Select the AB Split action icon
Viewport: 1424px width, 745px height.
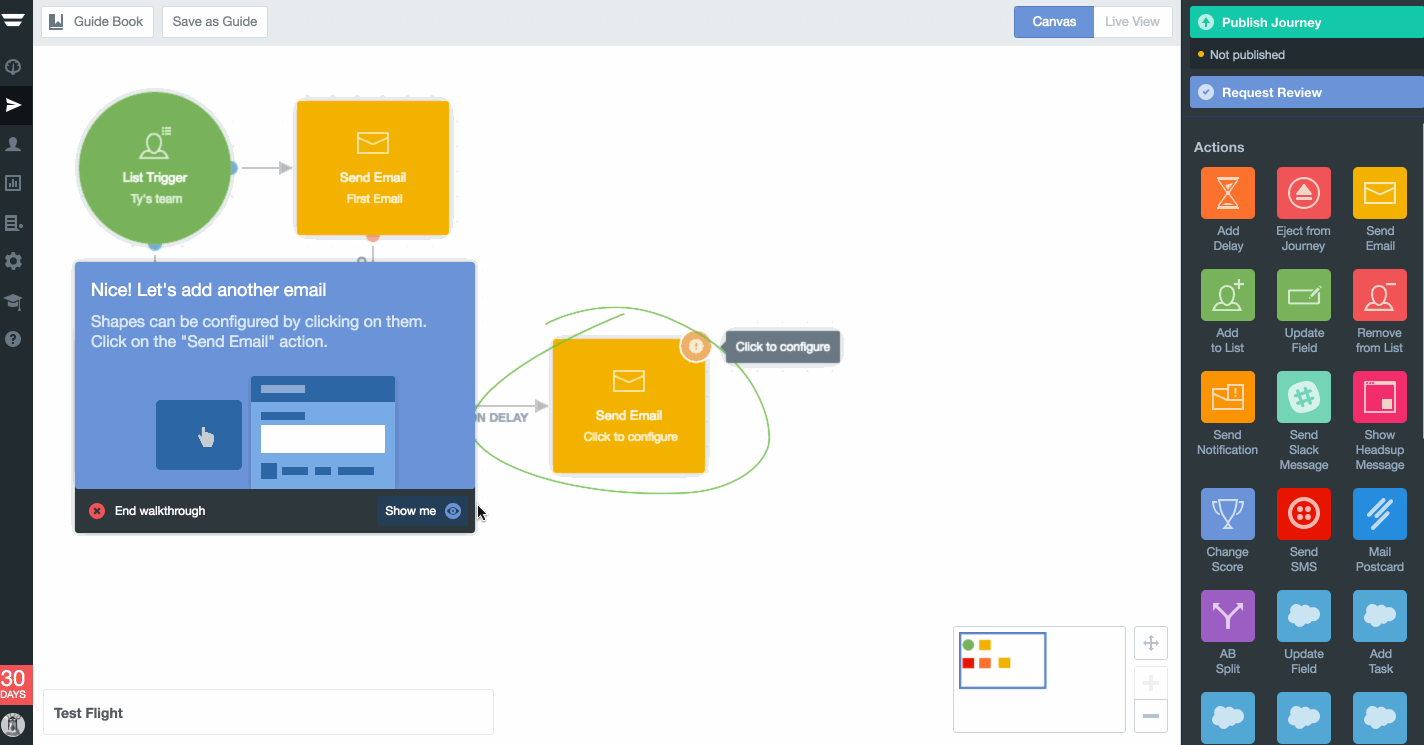tap(1227, 616)
